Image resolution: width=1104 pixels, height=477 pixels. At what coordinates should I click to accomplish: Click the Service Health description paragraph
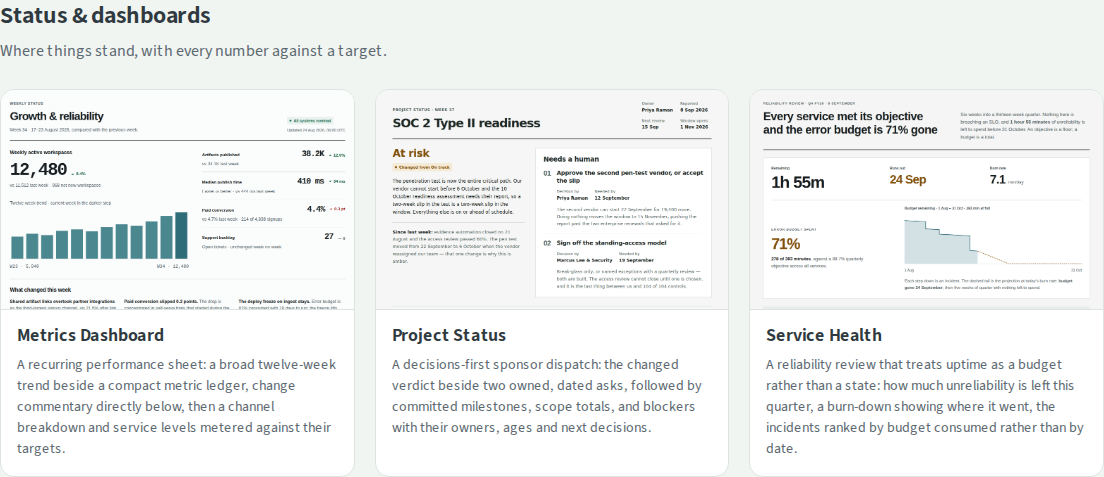pos(924,407)
